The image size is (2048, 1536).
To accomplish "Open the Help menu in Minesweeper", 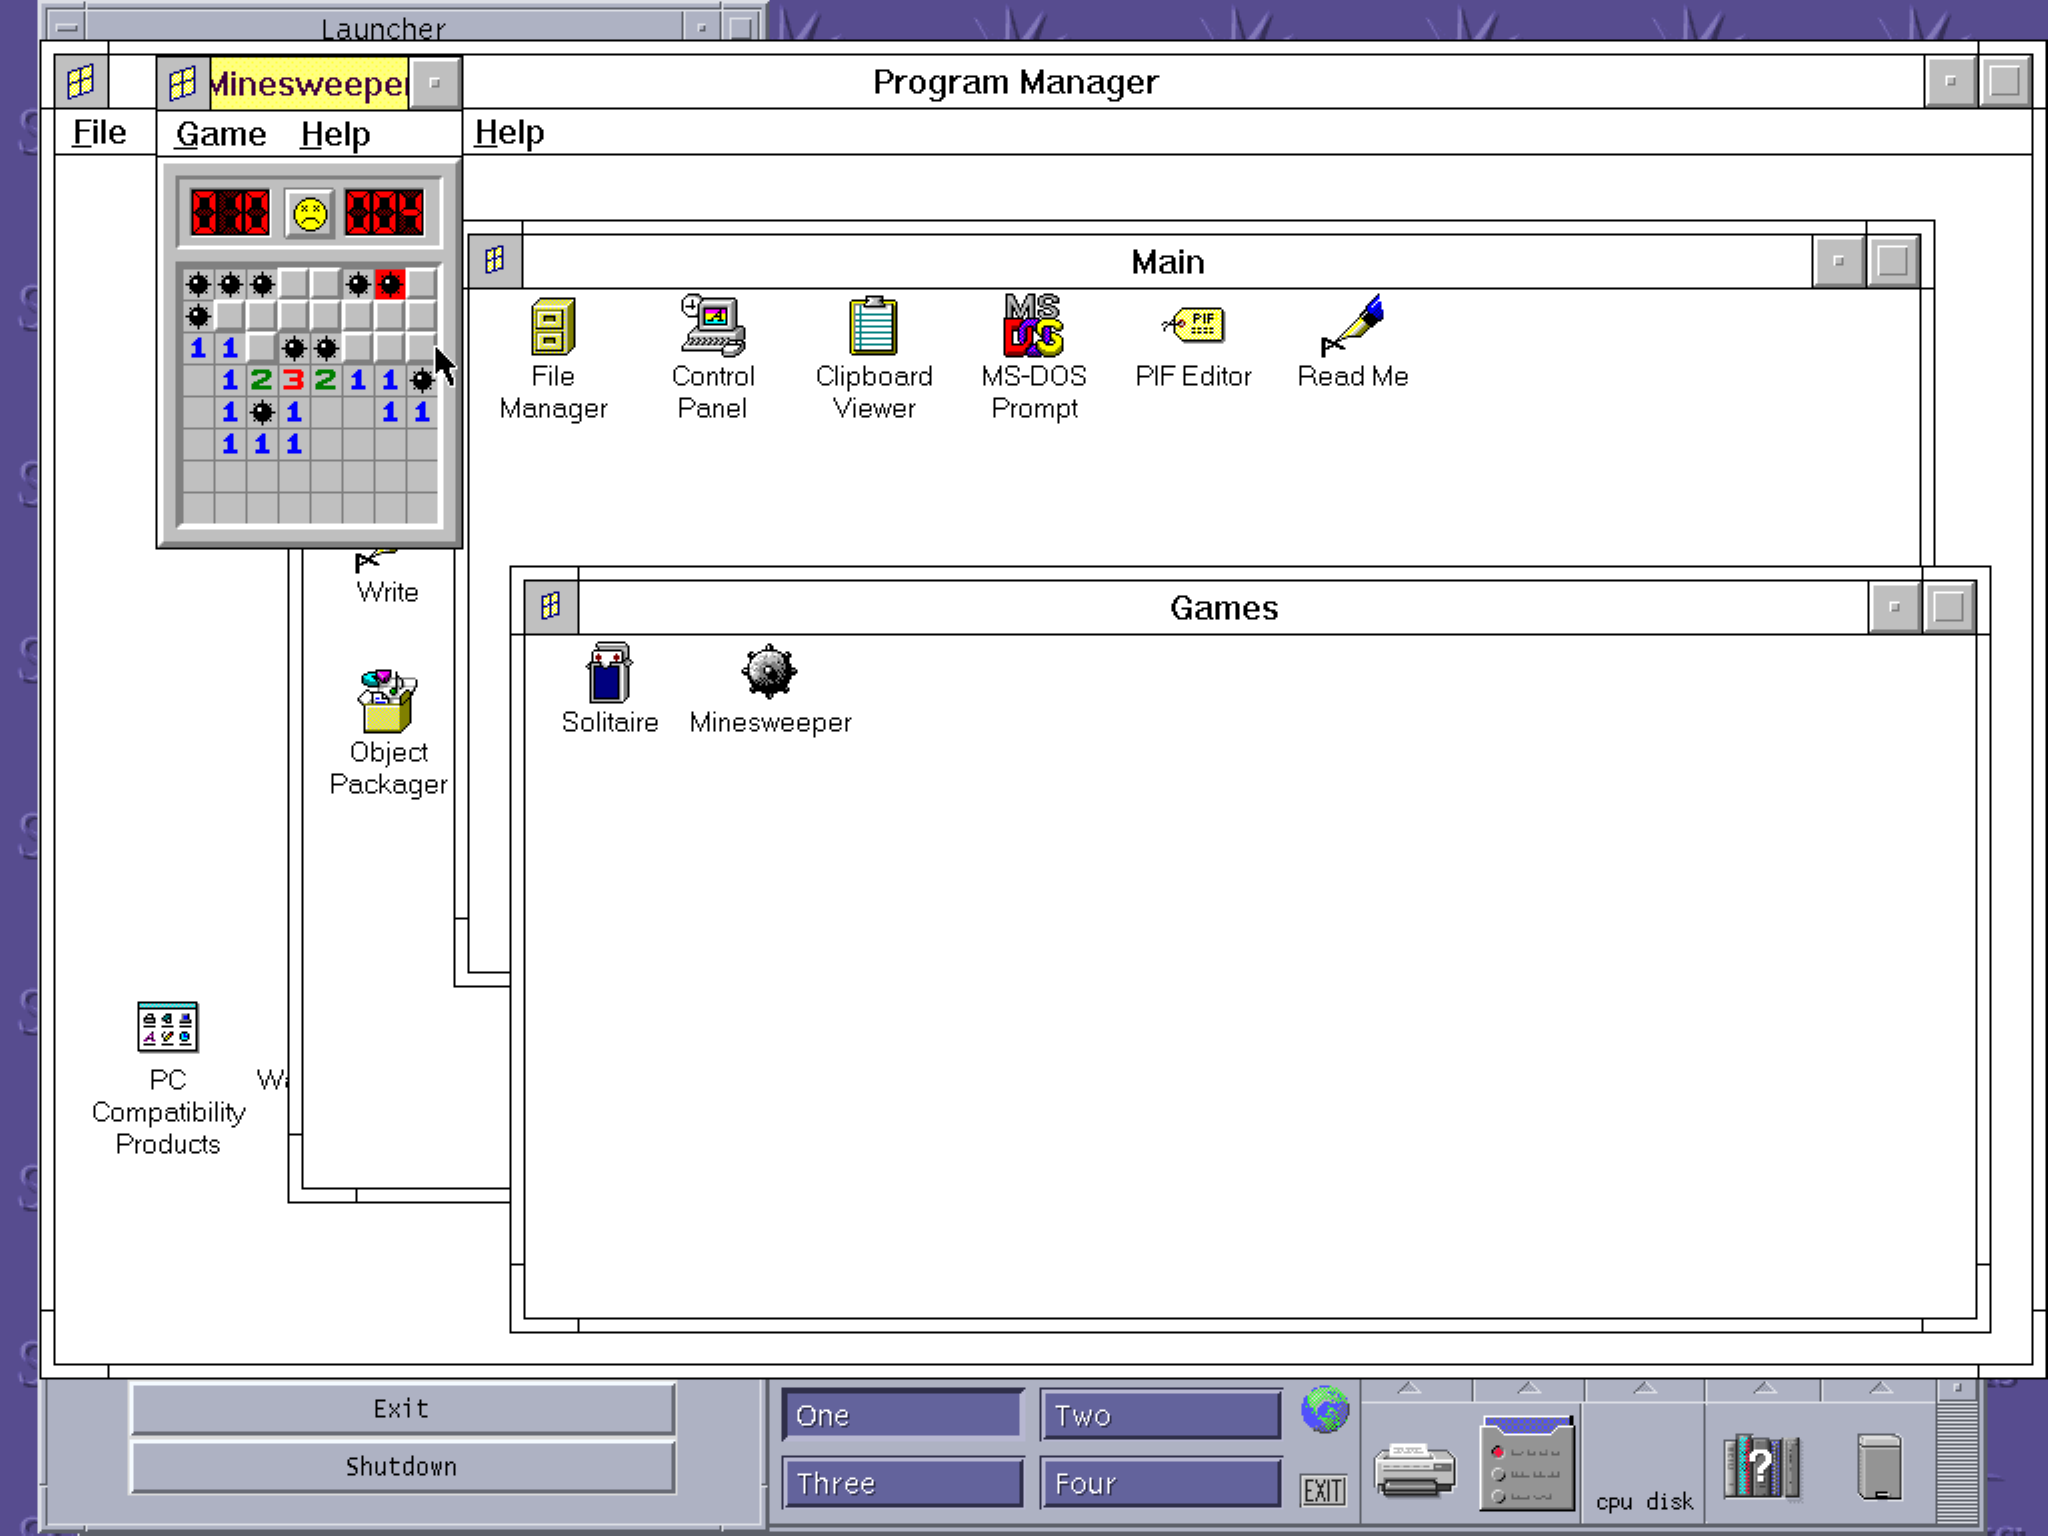I will coord(335,134).
